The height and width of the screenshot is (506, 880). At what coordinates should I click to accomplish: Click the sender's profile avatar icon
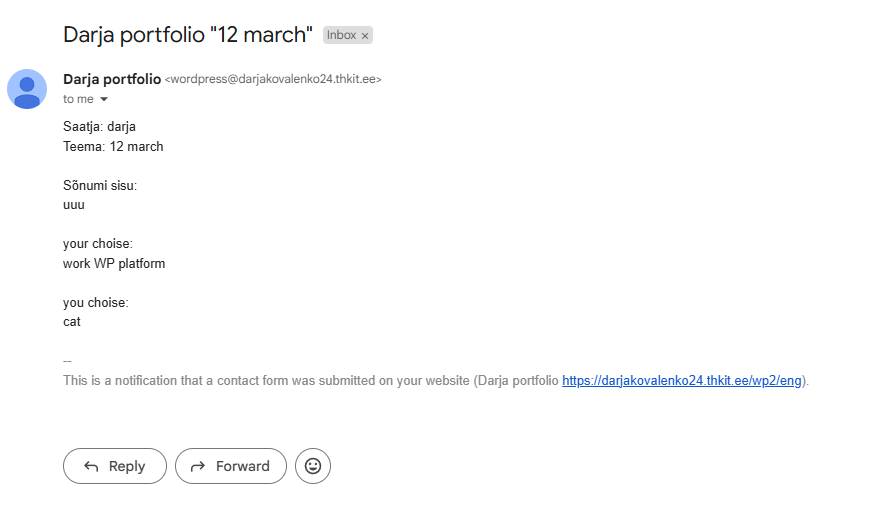(27, 89)
